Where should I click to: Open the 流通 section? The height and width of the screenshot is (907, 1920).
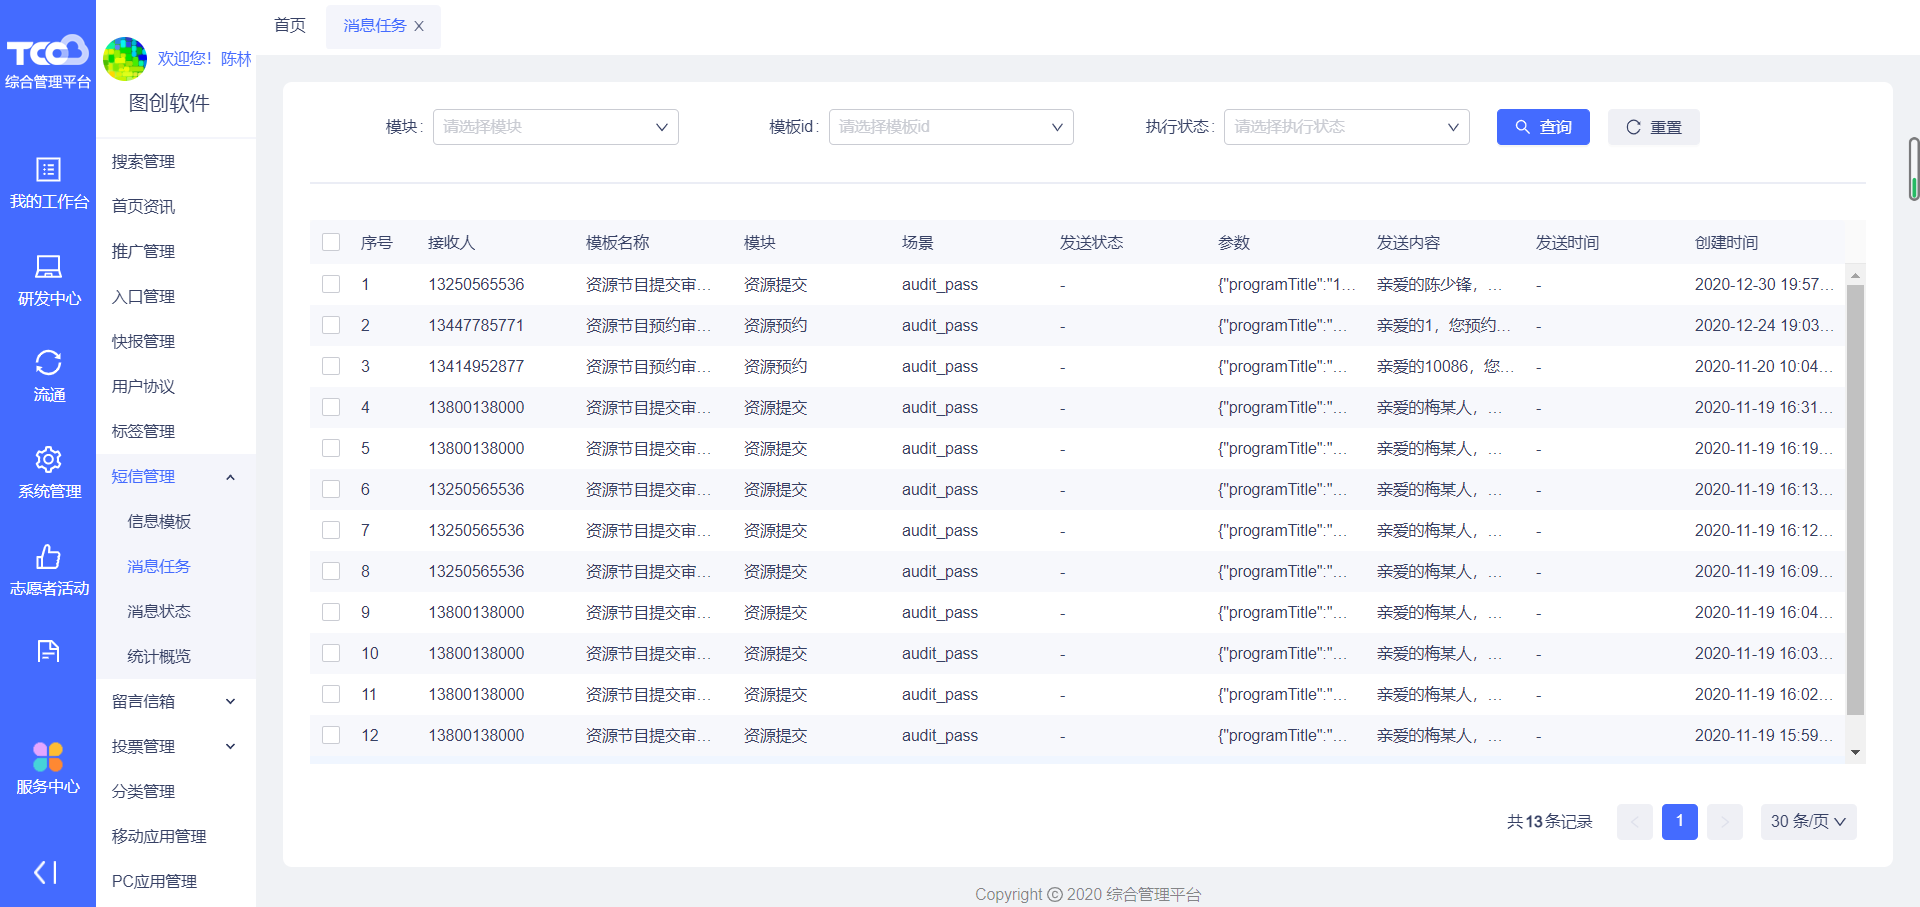[48, 376]
